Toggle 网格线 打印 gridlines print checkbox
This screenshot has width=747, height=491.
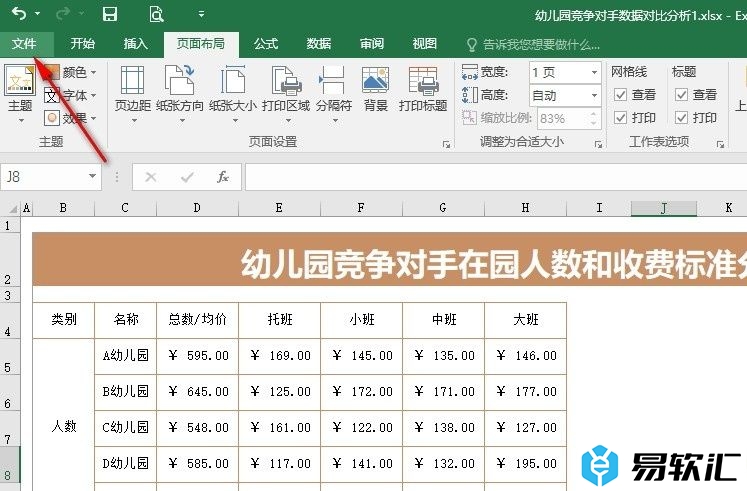(x=620, y=117)
